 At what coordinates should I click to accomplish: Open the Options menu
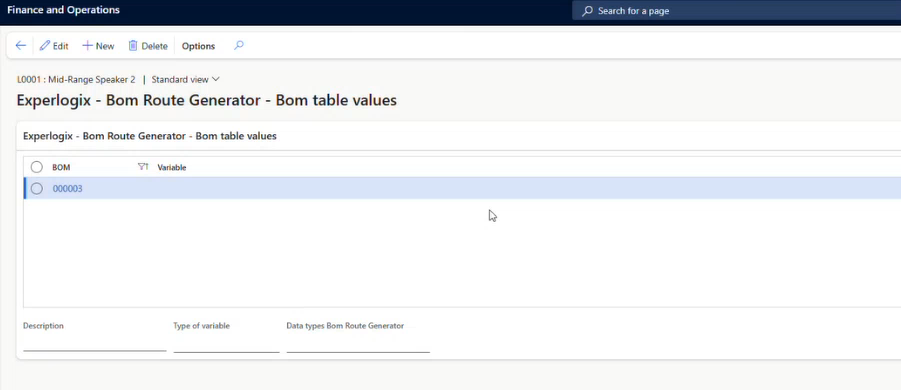coord(198,46)
